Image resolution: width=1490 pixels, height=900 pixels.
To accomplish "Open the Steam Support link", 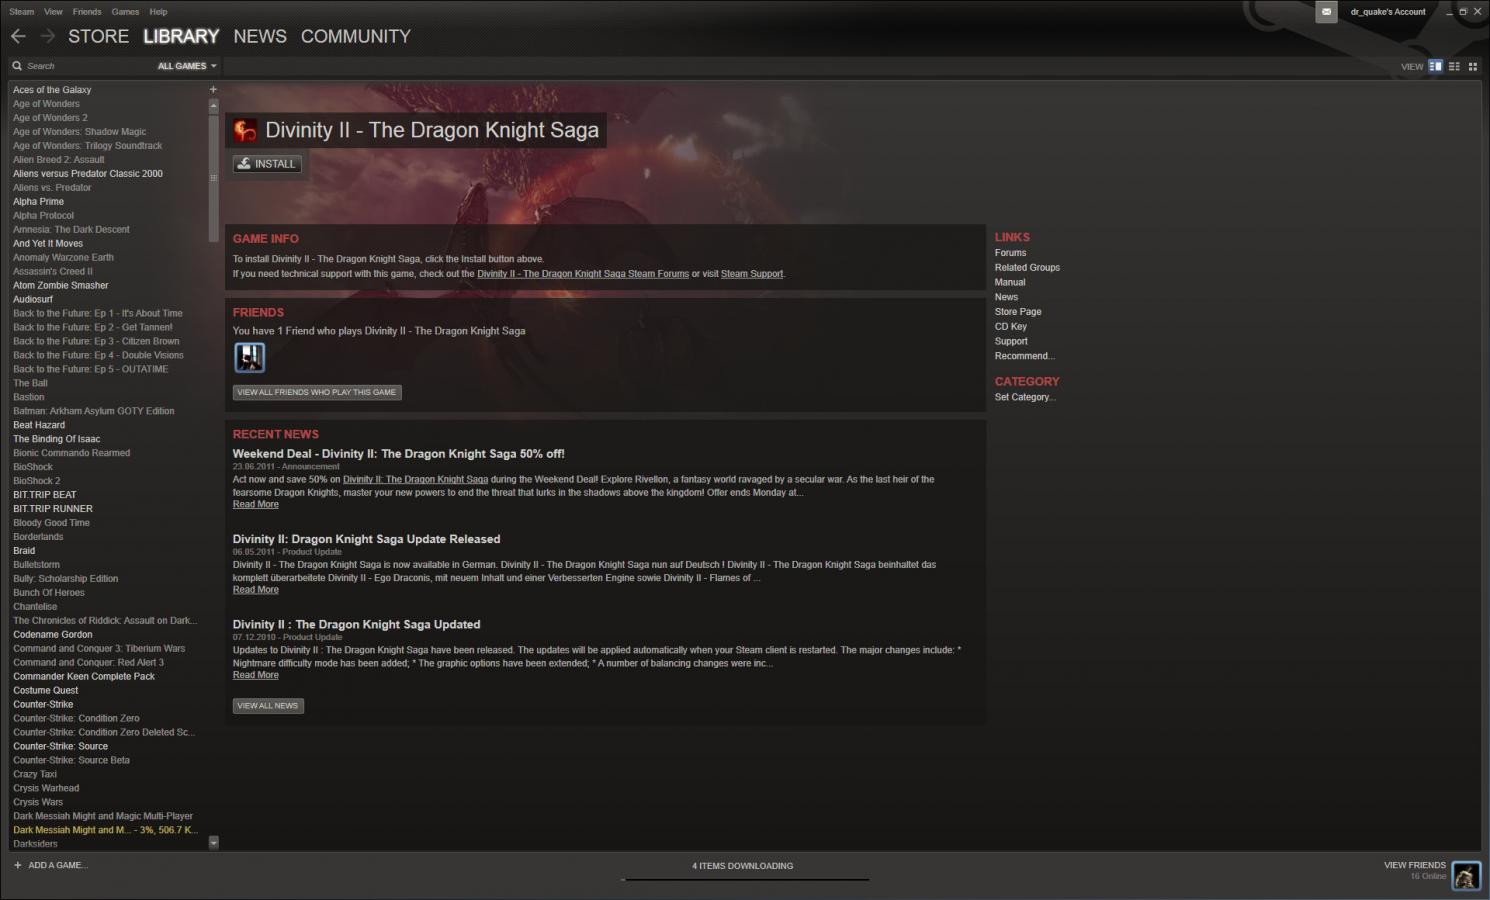I will [x=752, y=274].
